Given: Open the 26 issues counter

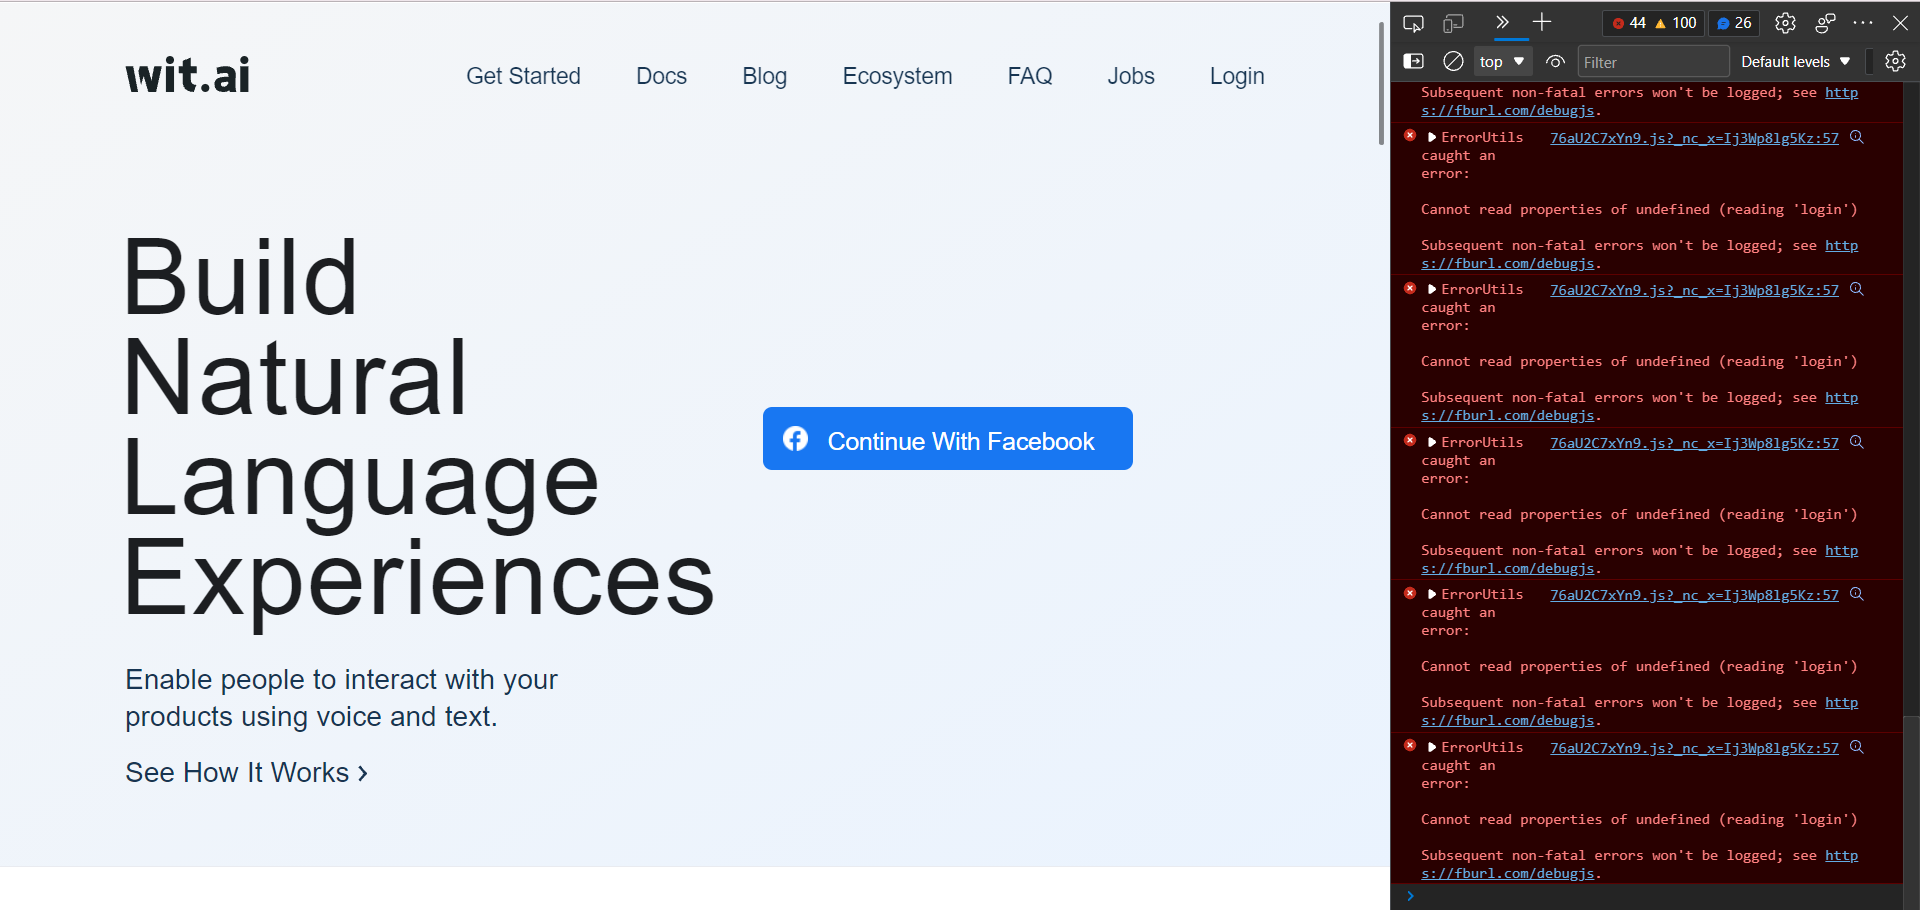Looking at the screenshot, I should [x=1734, y=23].
